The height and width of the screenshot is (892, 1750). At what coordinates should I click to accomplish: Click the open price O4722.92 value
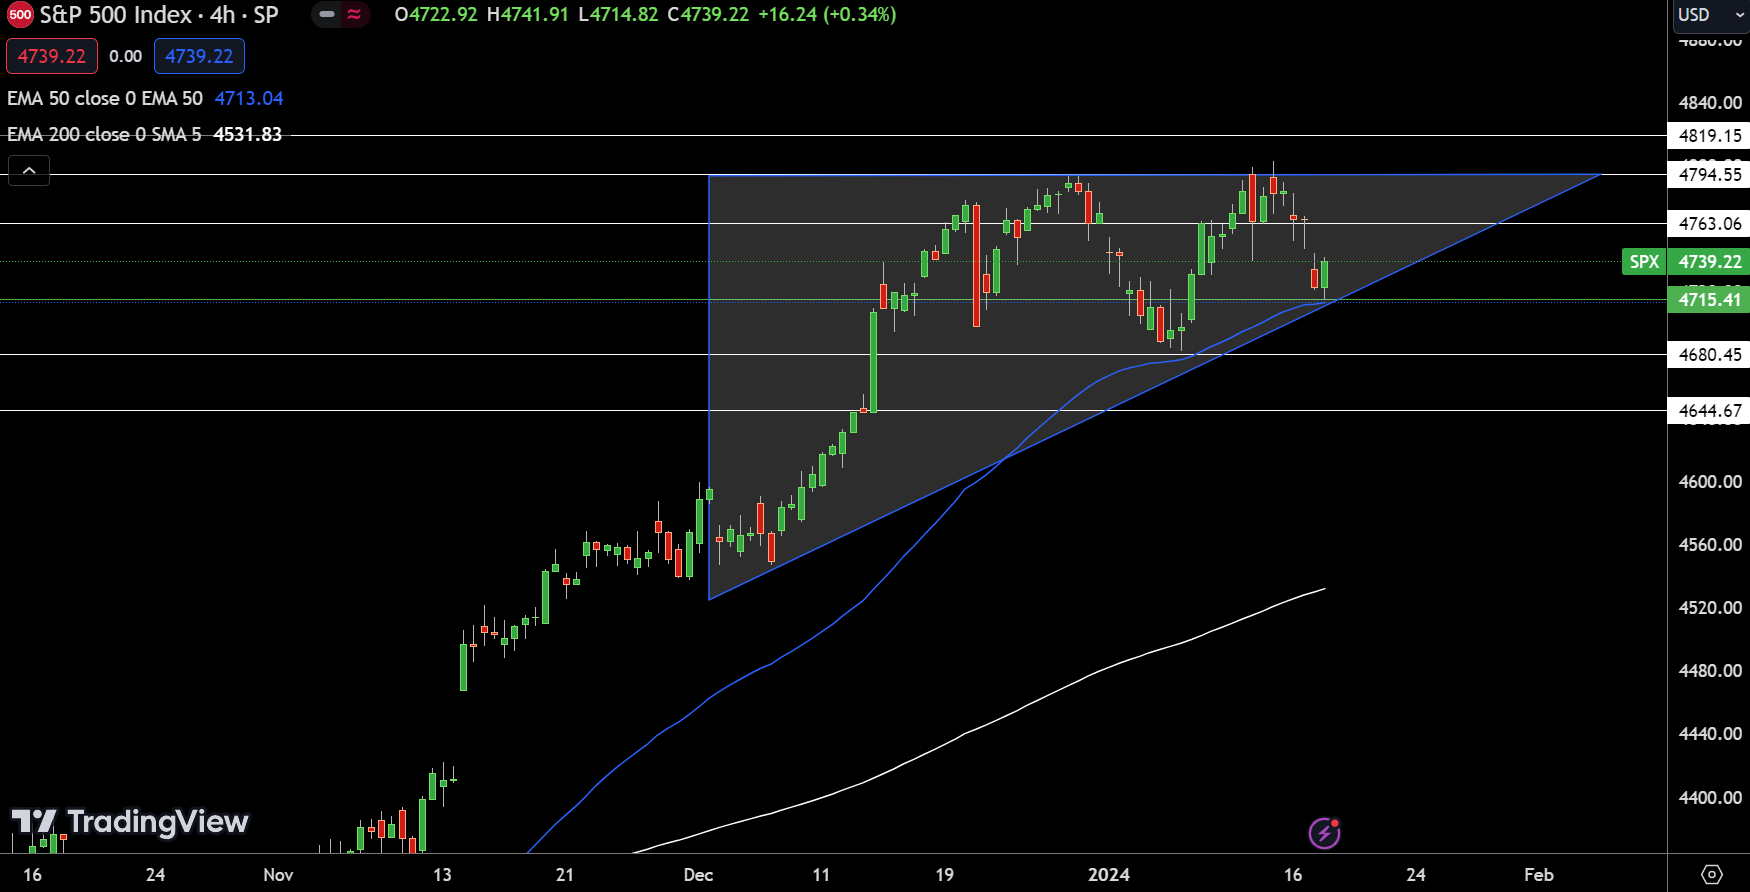[436, 15]
